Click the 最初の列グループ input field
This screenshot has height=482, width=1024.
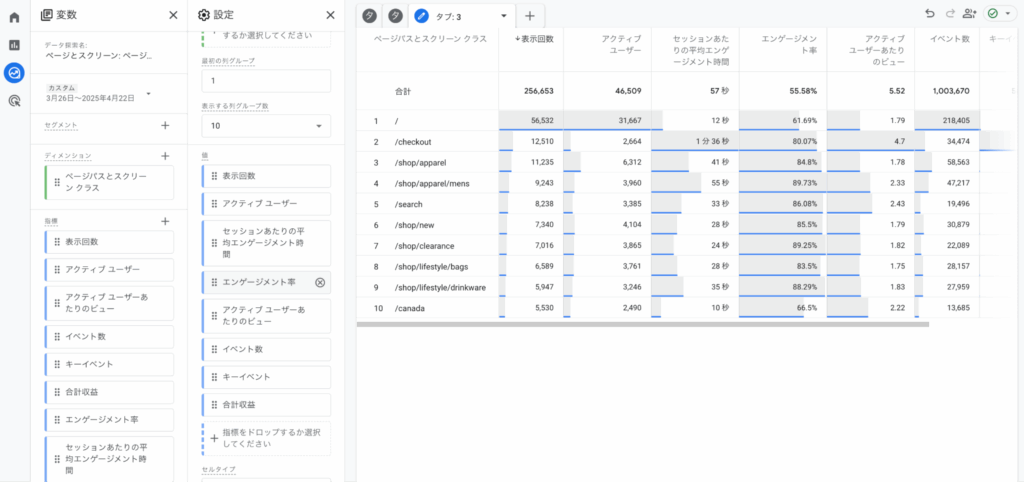pos(266,81)
